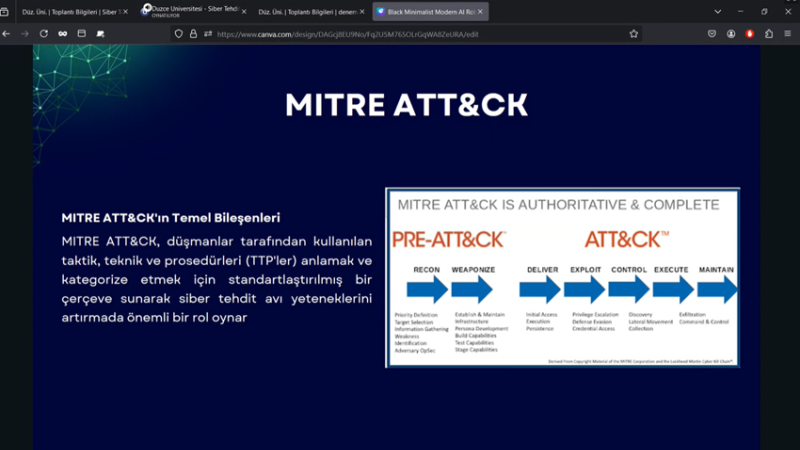Image resolution: width=800 pixels, height=450 pixels.
Task: Close the Duzce Universitesi playing tab
Action: (x=244, y=12)
